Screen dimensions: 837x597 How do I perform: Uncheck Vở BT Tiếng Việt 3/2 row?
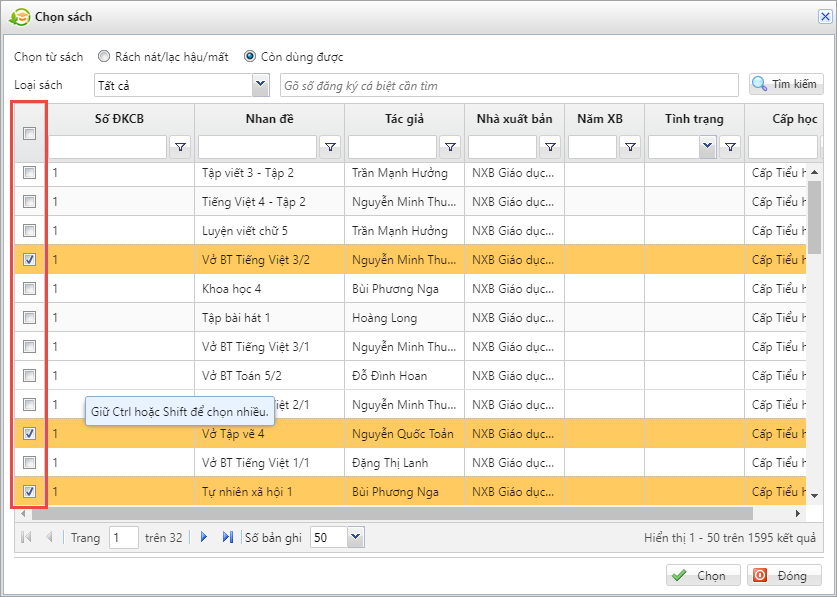tap(30, 260)
